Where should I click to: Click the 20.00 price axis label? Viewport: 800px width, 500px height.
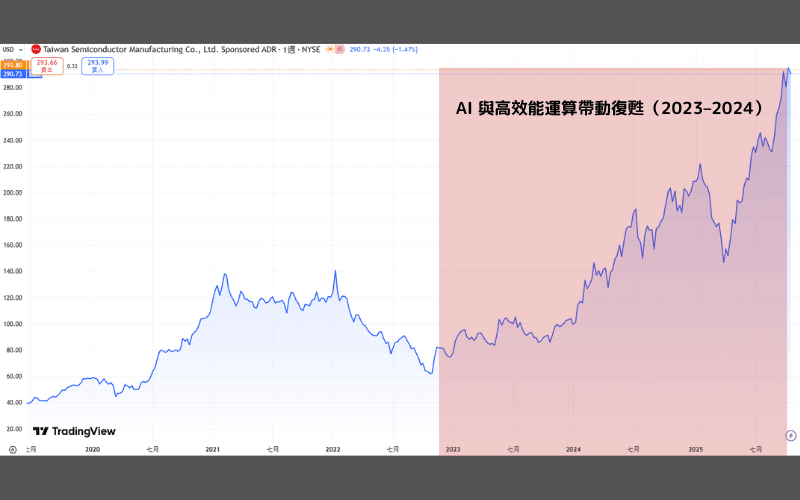click(14, 429)
